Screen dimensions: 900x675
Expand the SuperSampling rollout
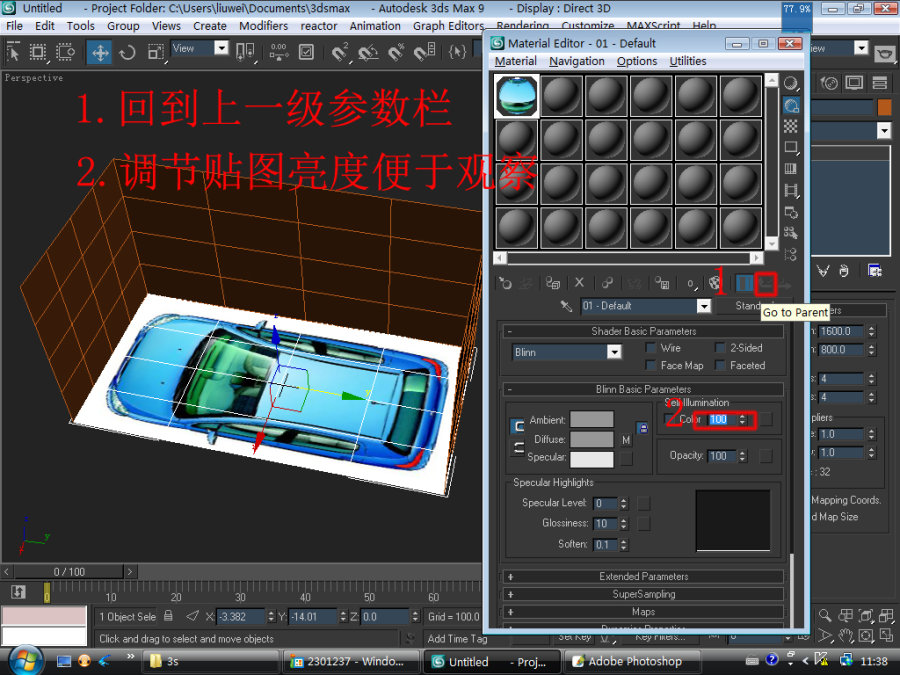[643, 594]
